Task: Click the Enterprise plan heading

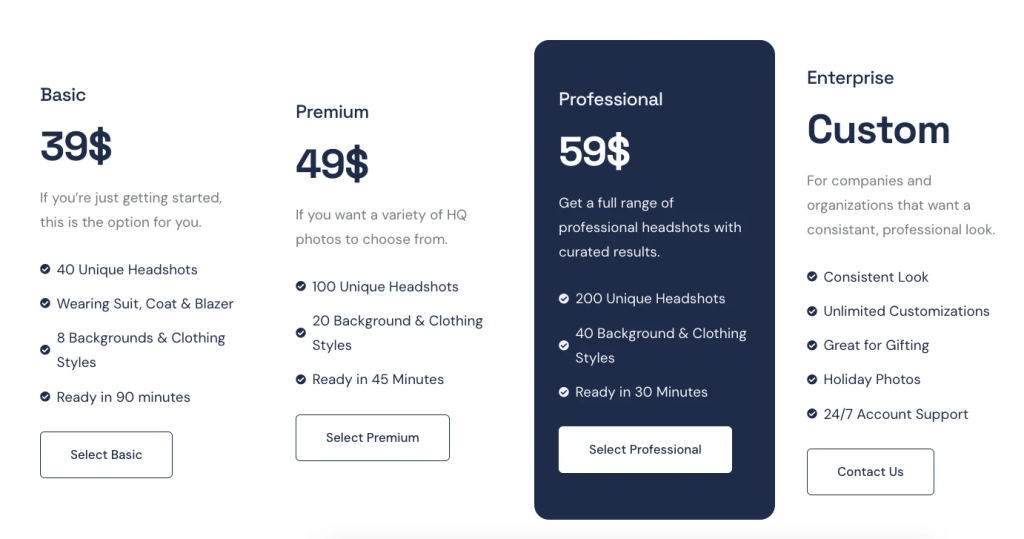Action: pyautogui.click(x=850, y=78)
